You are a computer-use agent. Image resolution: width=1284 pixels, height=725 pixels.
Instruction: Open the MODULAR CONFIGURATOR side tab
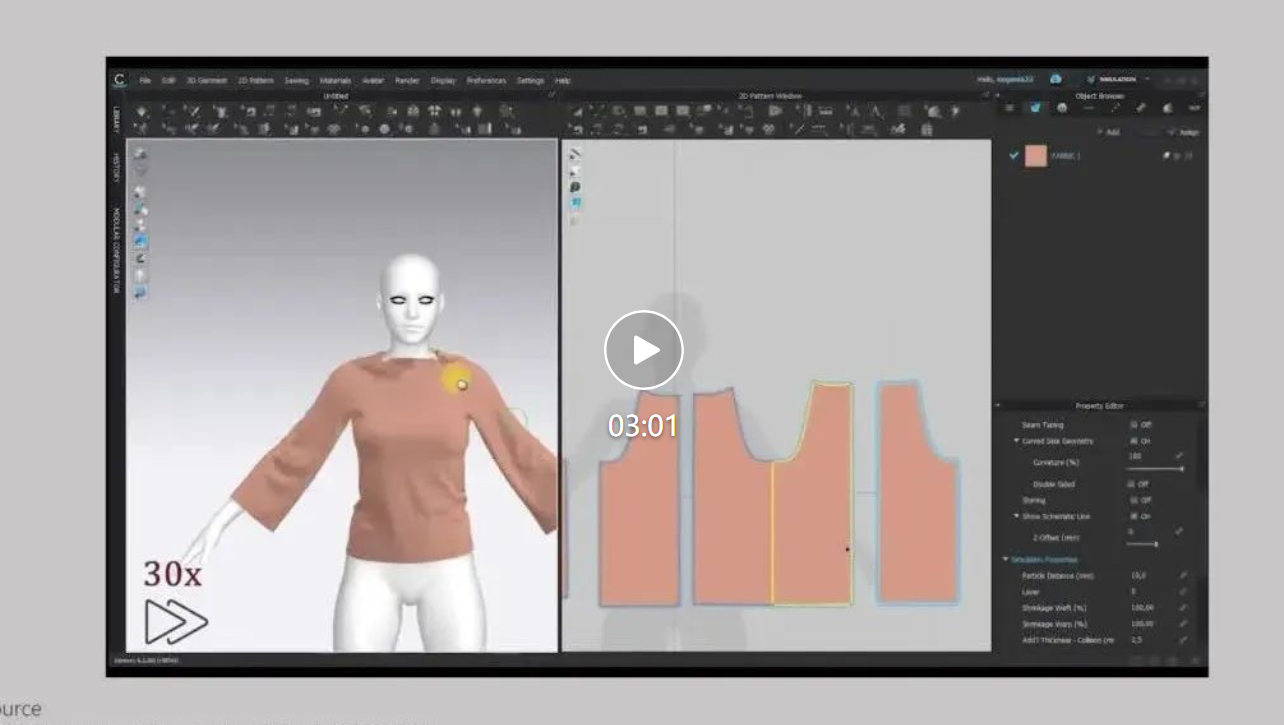[116, 250]
